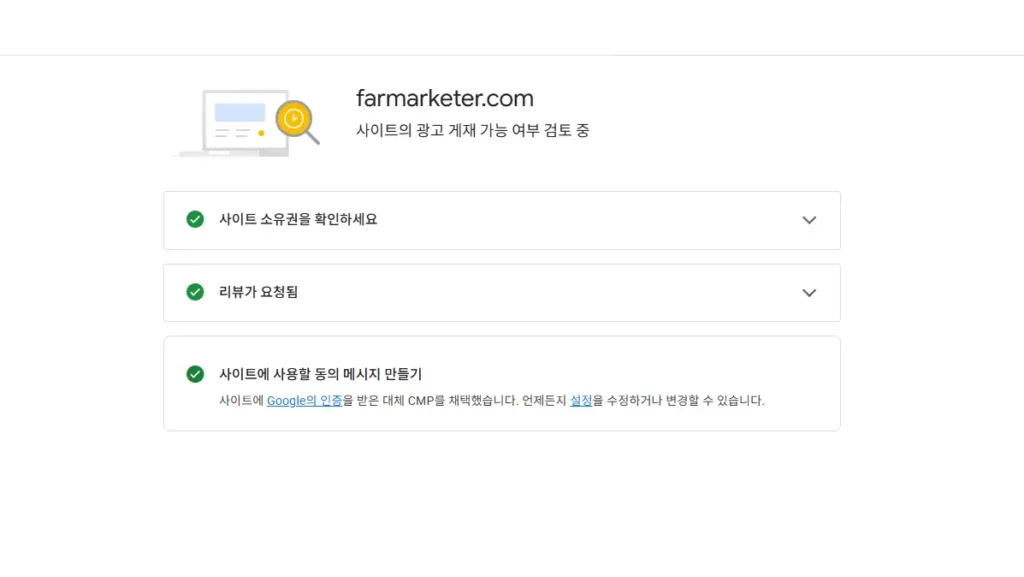Click the small yellow dot on the laptop illustration

(261, 132)
